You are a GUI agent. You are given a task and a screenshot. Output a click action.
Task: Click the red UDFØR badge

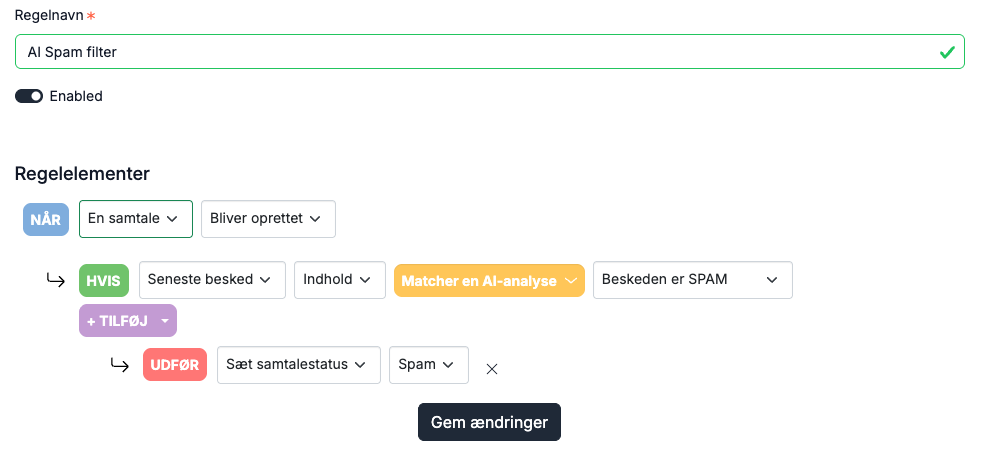pyautogui.click(x=175, y=365)
